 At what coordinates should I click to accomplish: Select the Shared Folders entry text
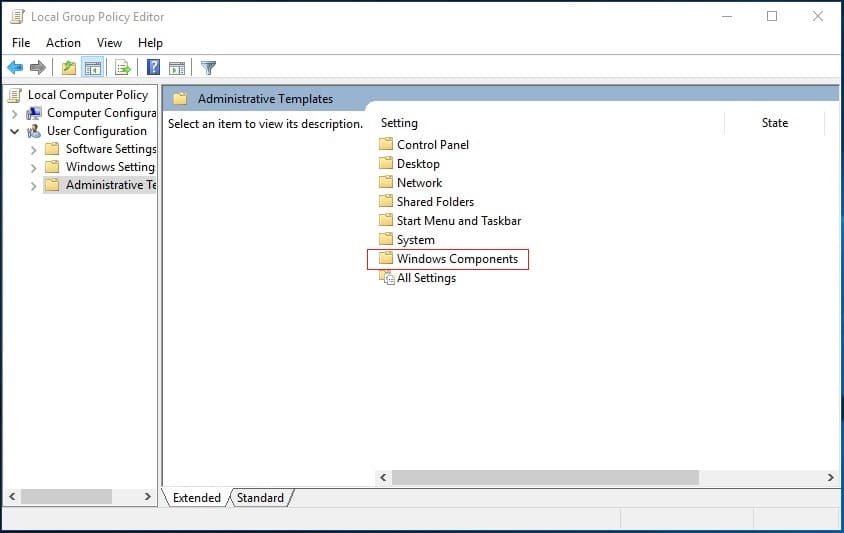click(435, 201)
